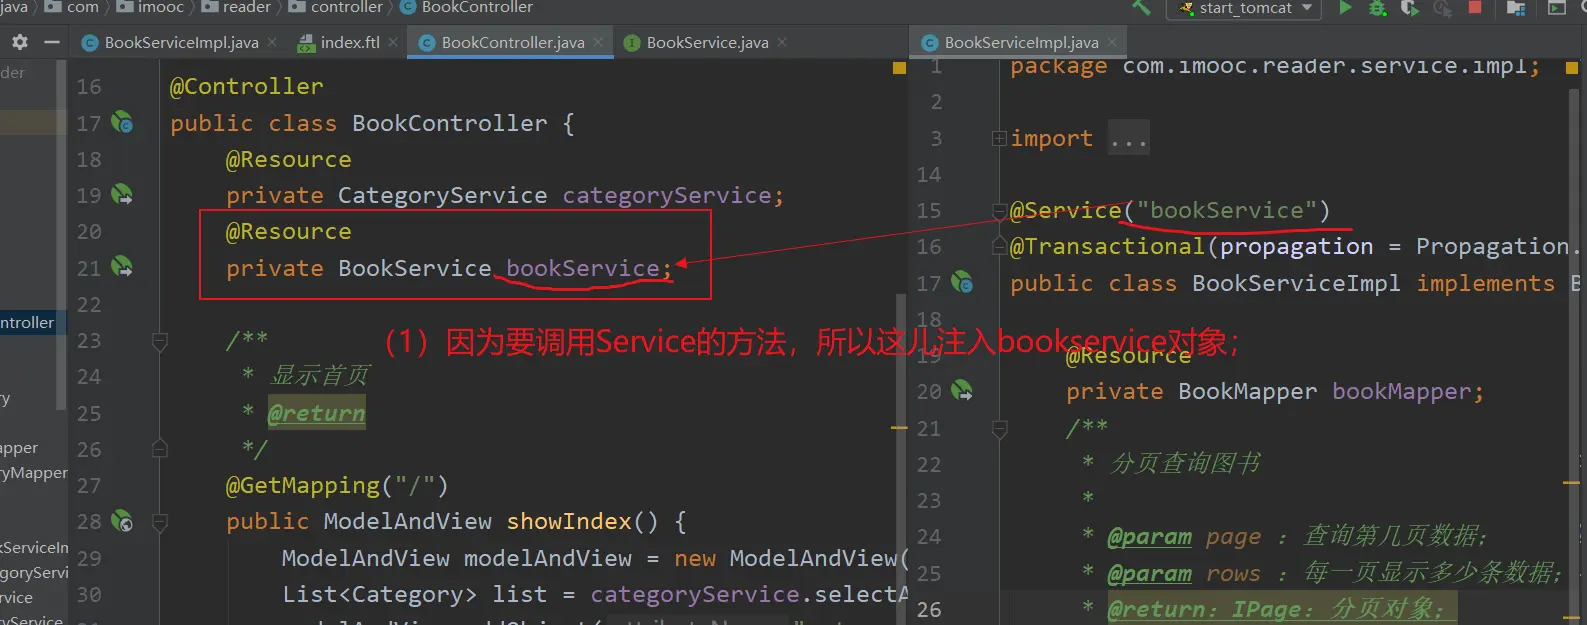
Task: Close left BookServiceImpl.java tab
Action: coord(272,42)
